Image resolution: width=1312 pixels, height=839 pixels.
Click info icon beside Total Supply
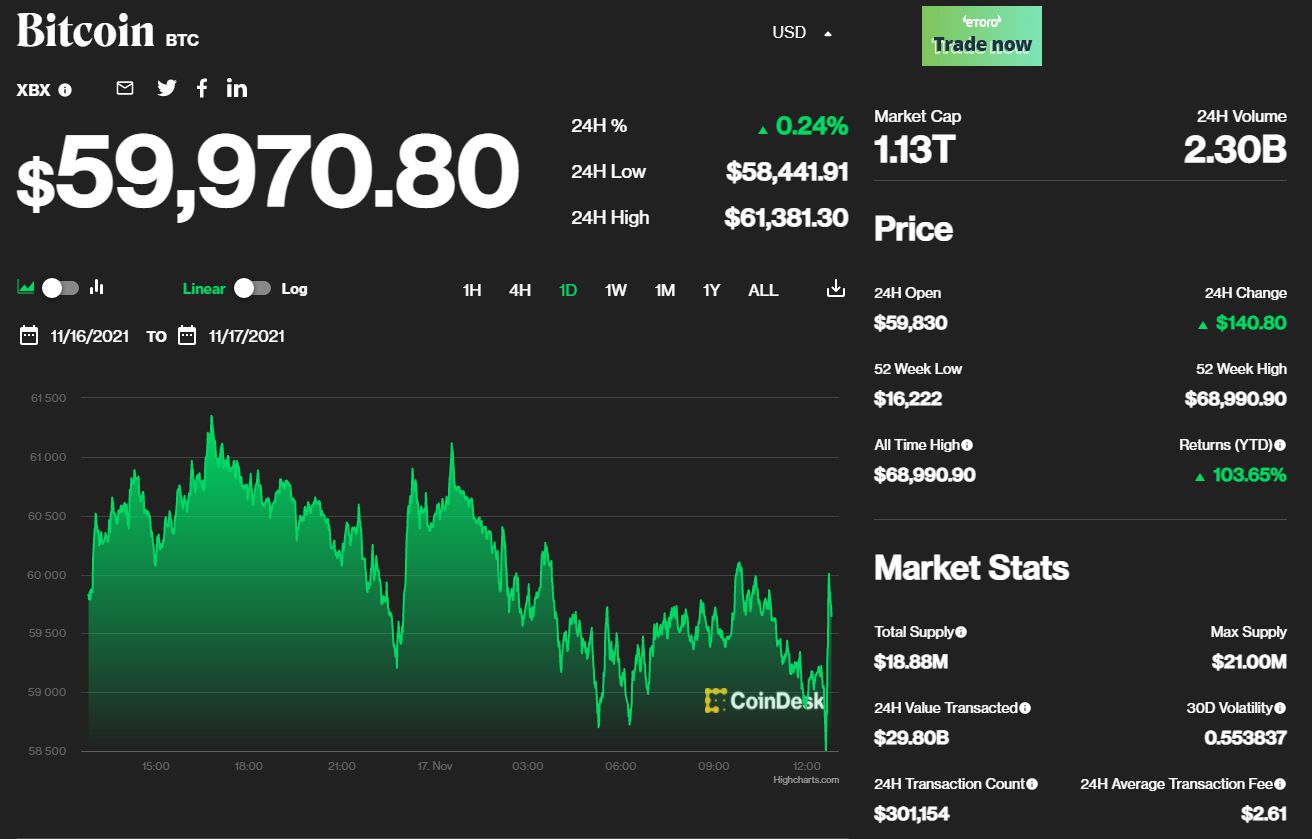(x=961, y=632)
